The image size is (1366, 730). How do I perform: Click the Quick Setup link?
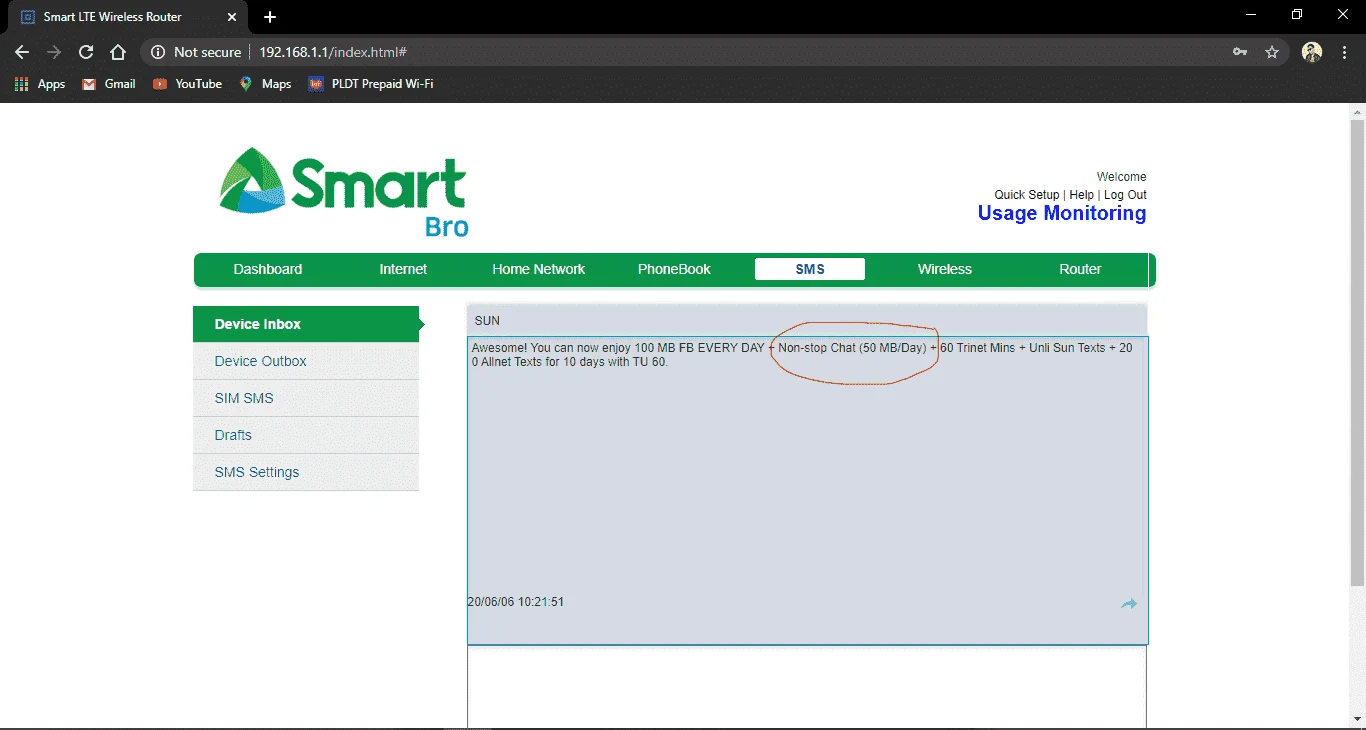click(x=1026, y=195)
